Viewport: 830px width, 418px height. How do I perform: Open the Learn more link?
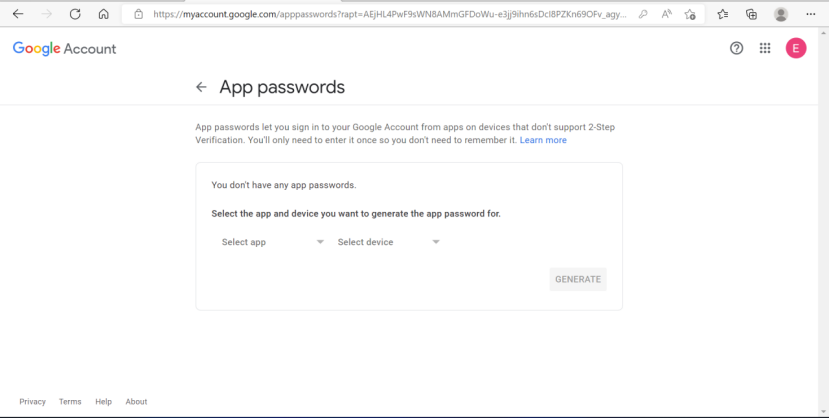coord(543,140)
